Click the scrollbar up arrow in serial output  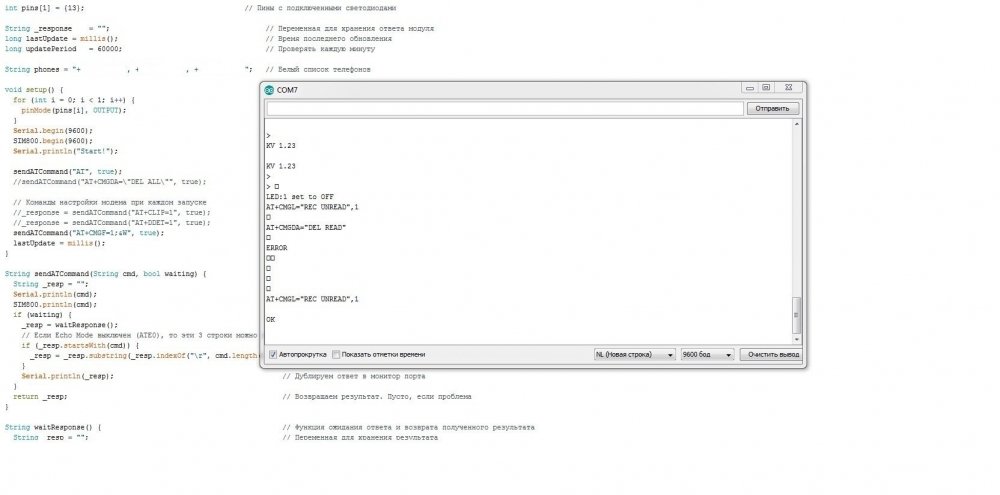pyautogui.click(x=797, y=124)
